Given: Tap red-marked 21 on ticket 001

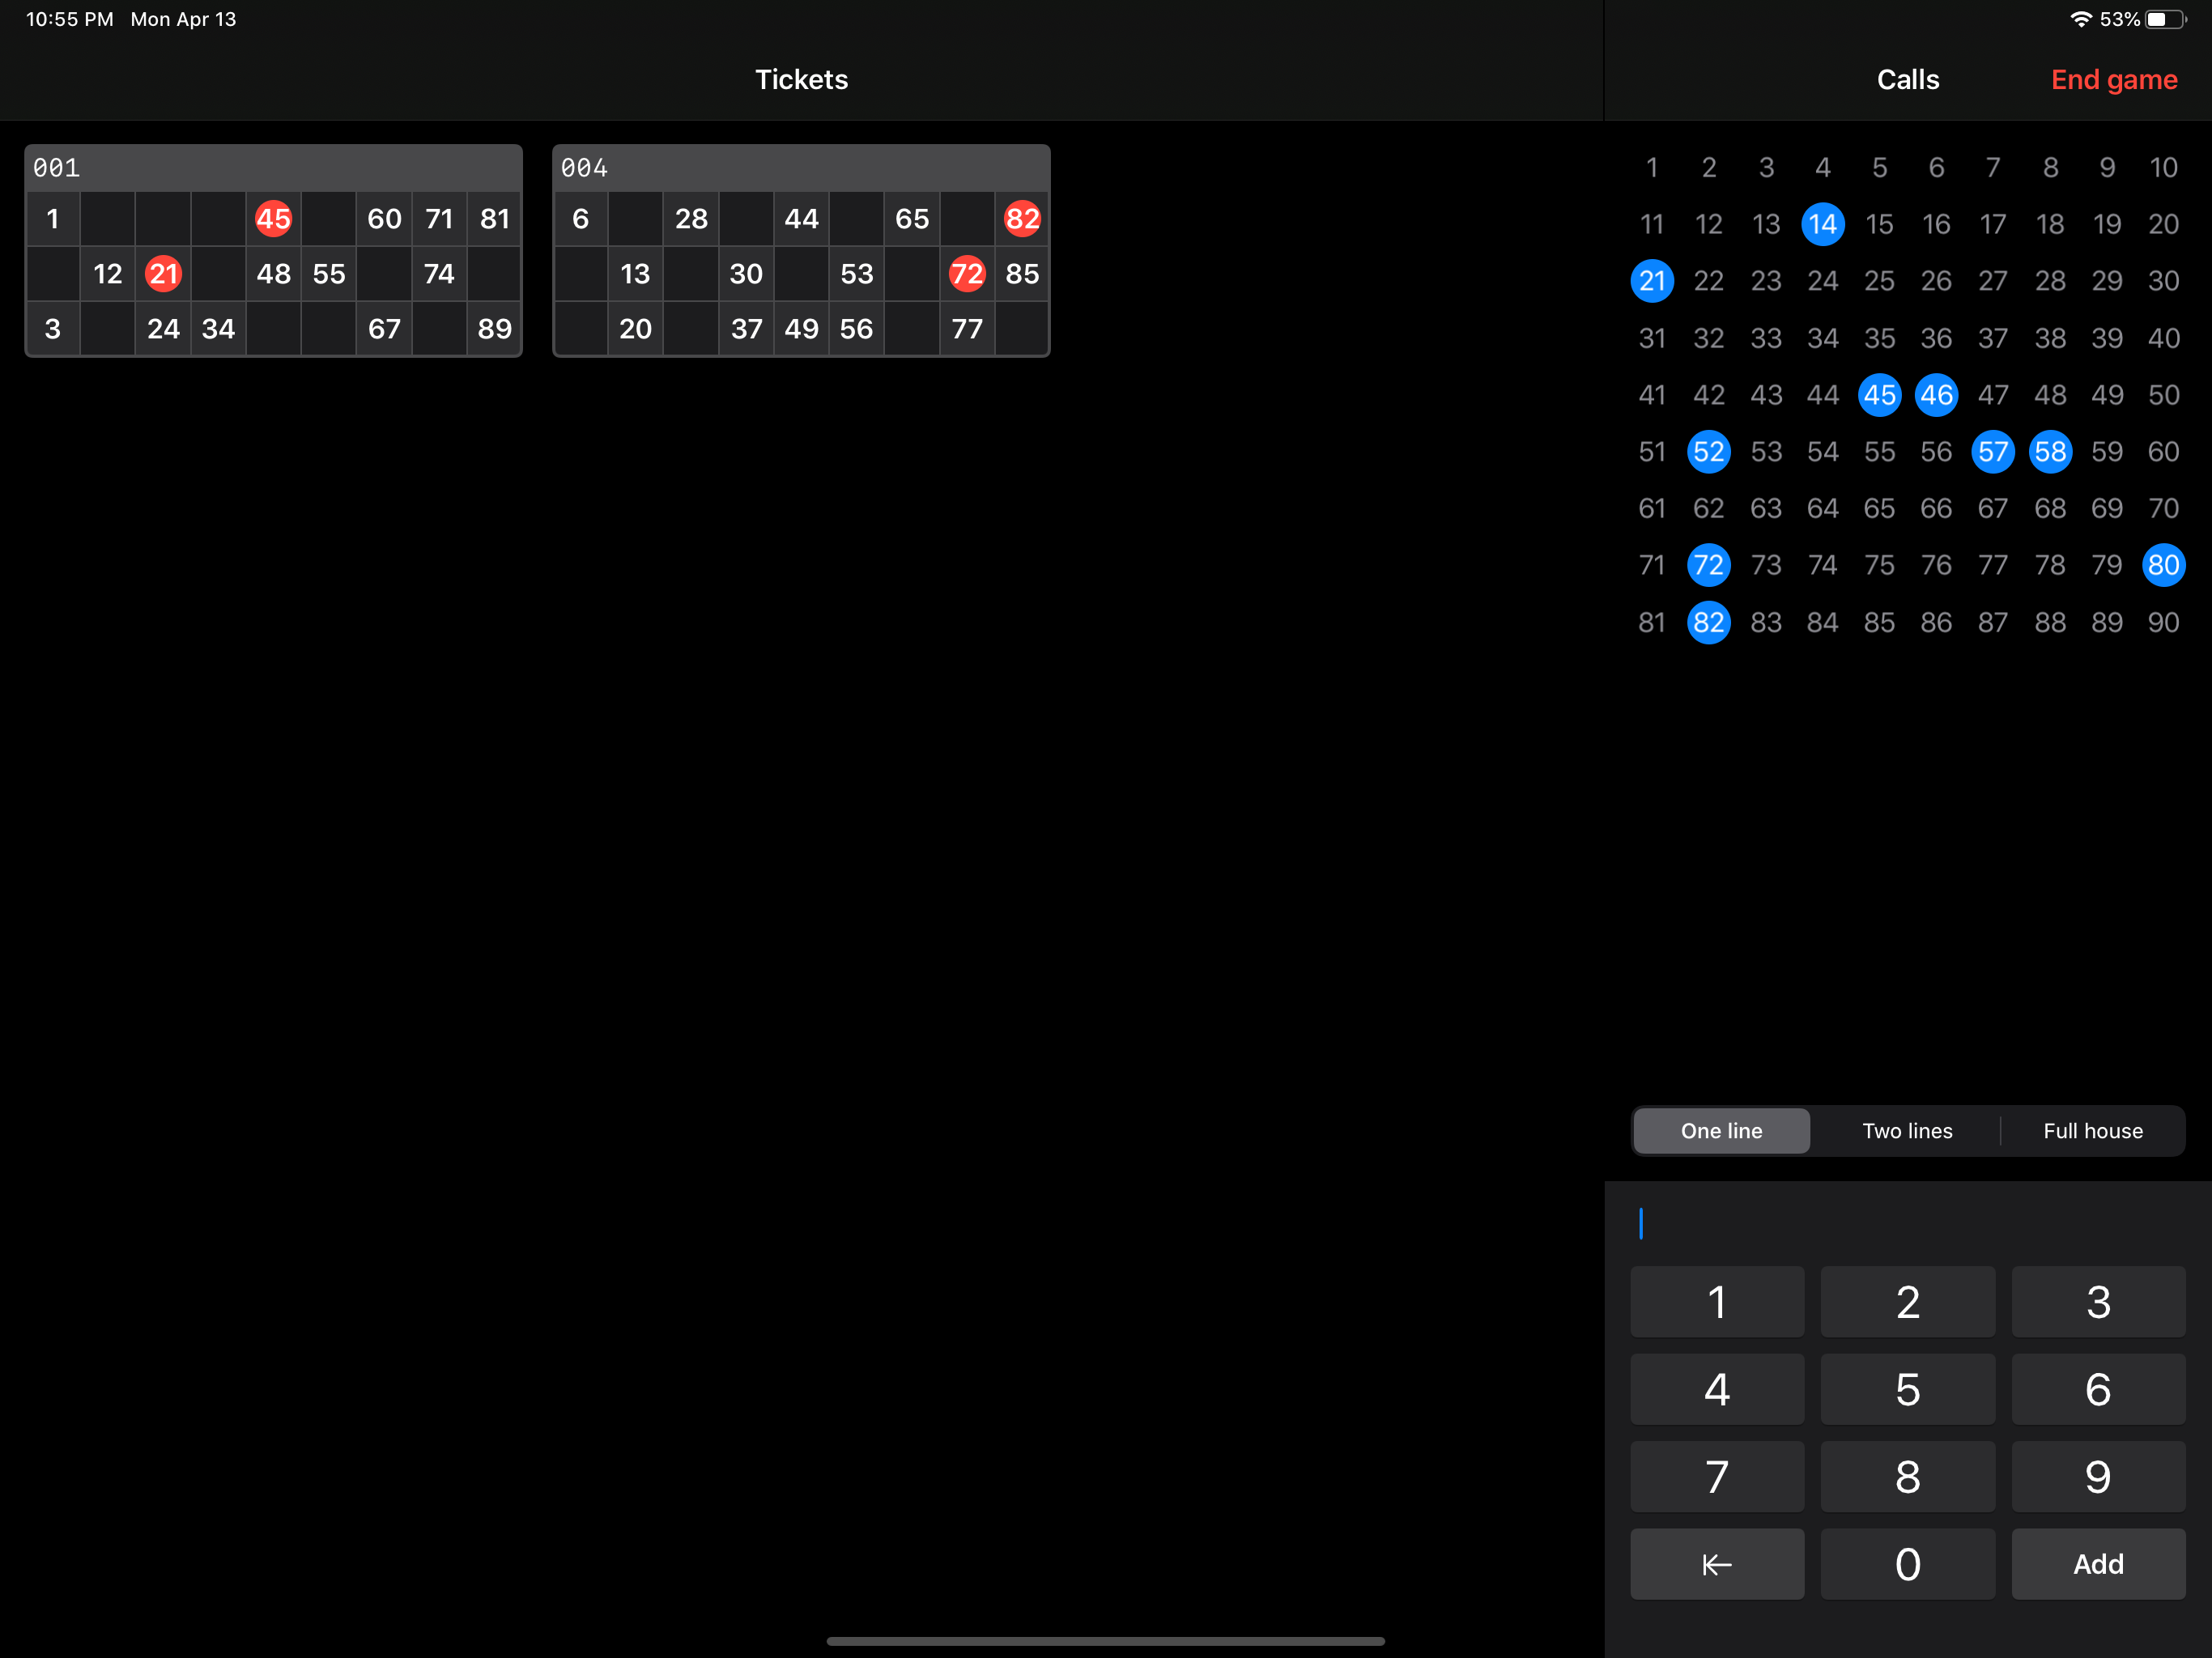Looking at the screenshot, I should [163, 273].
